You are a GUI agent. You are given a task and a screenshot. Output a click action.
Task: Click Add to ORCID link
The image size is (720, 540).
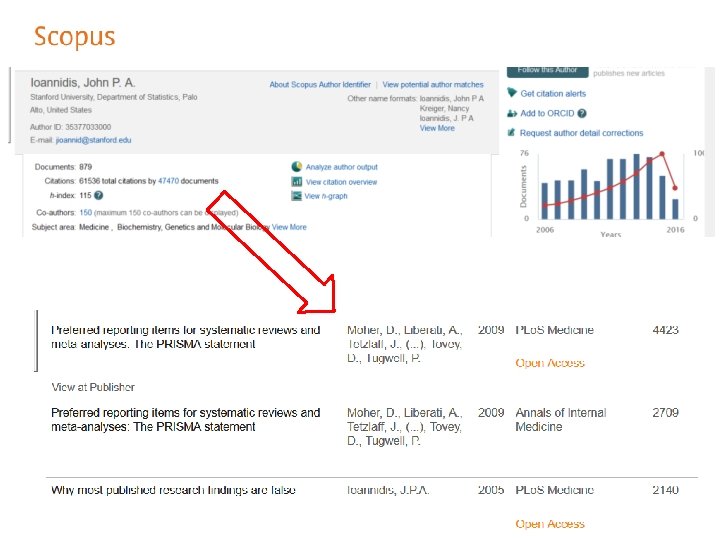[x=547, y=113]
